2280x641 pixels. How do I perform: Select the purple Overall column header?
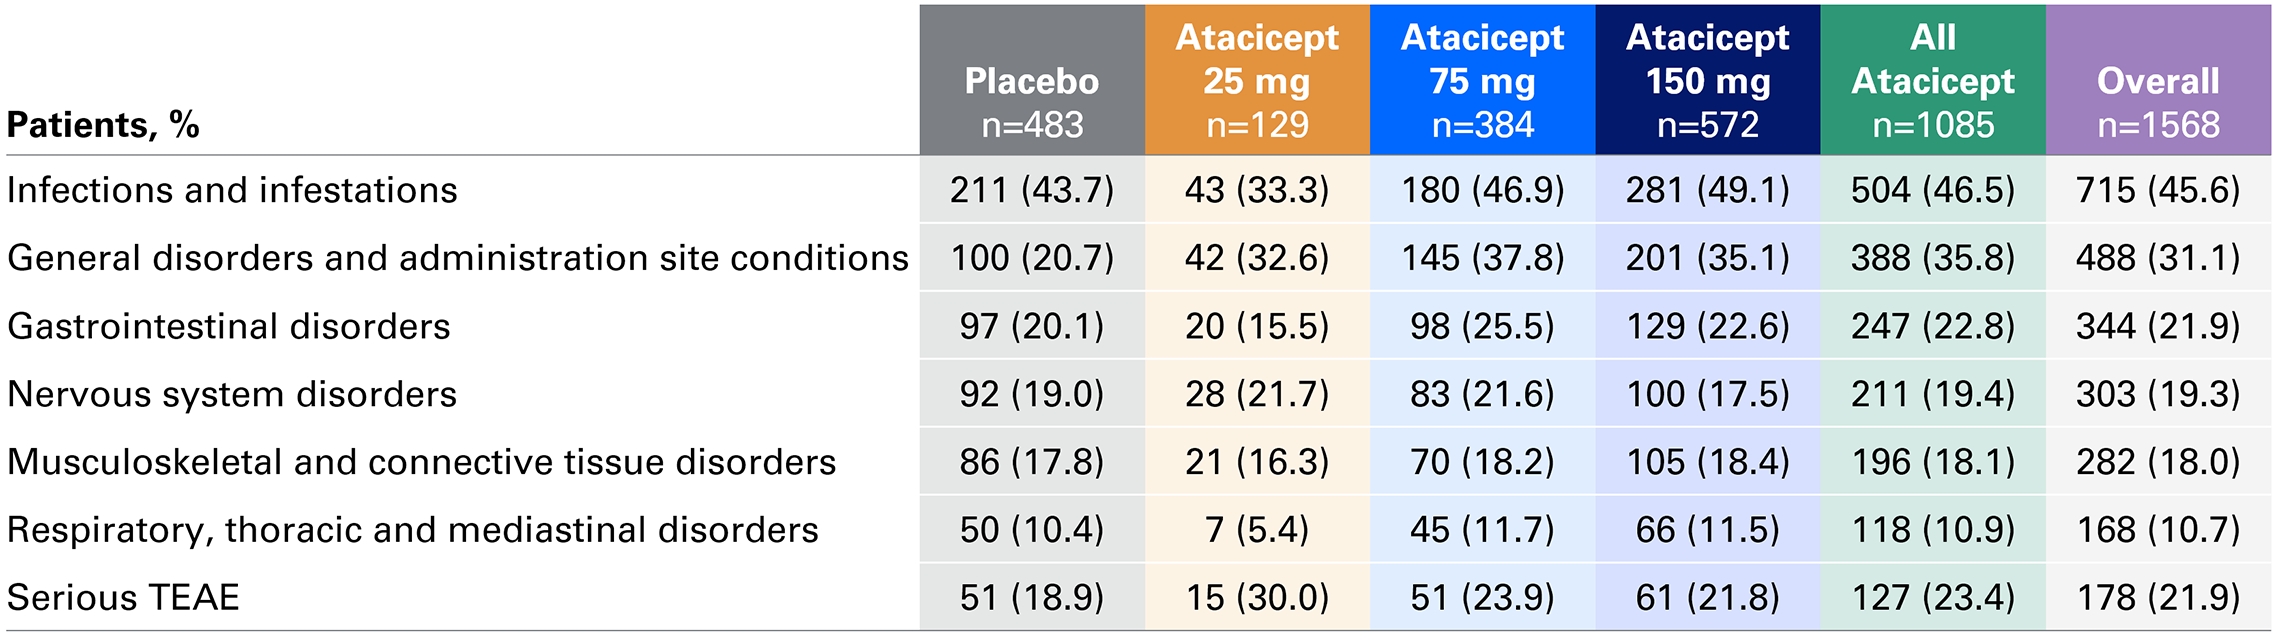click(x=2158, y=82)
